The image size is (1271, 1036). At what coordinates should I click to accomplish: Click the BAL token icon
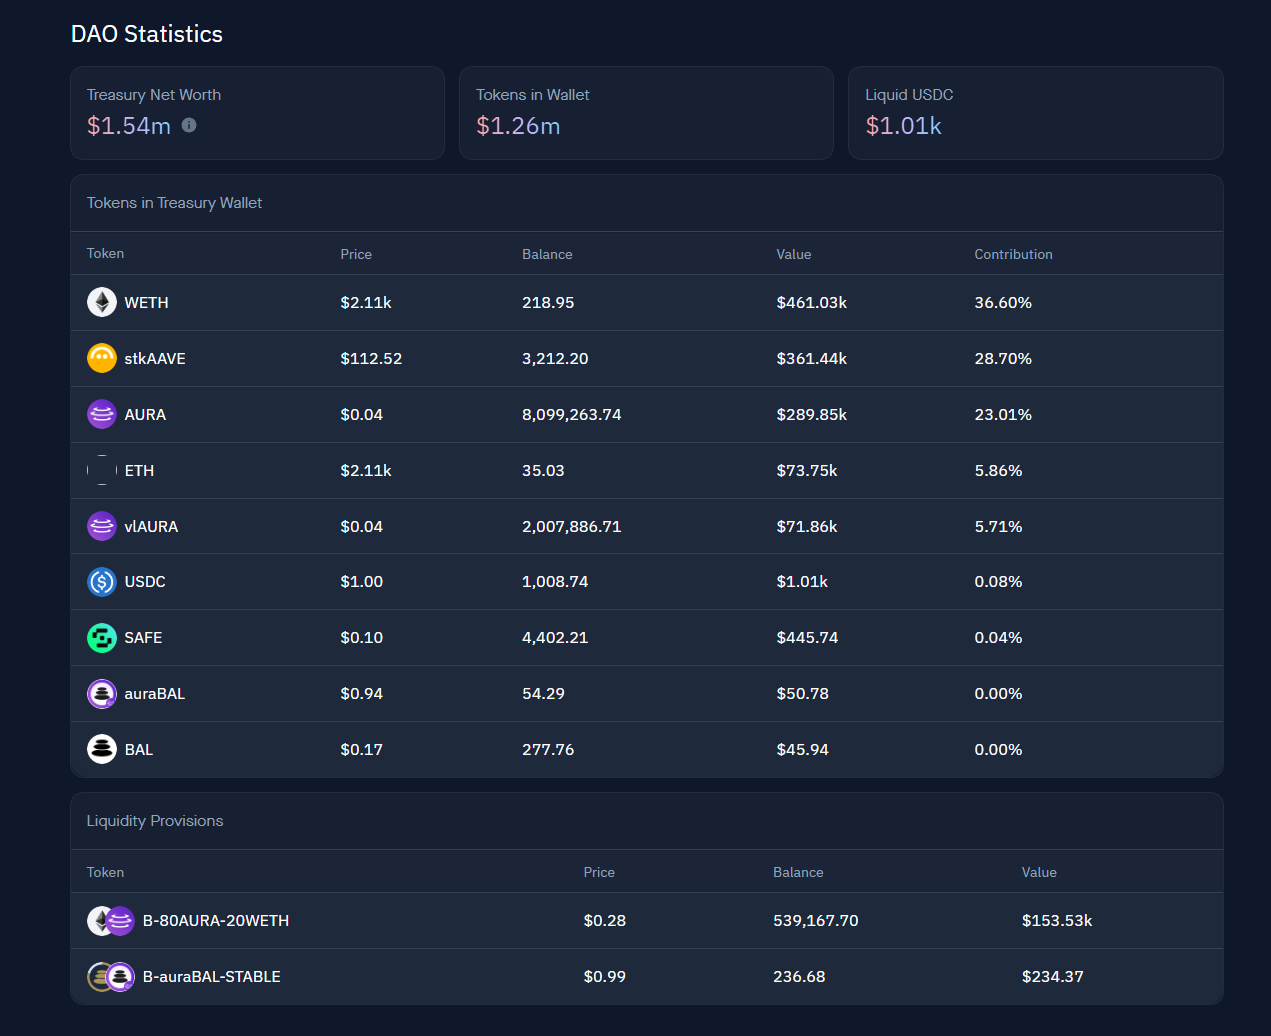pos(102,749)
